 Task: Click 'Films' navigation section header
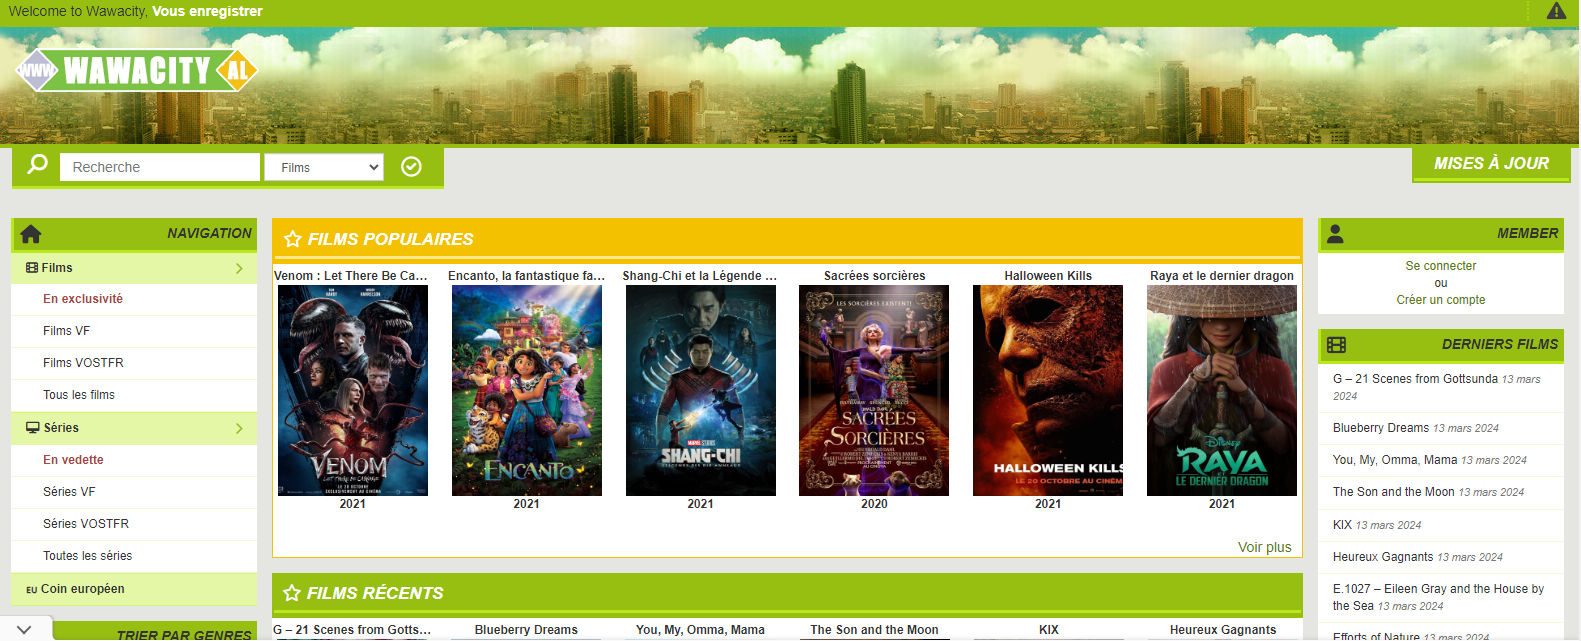[x=134, y=268]
